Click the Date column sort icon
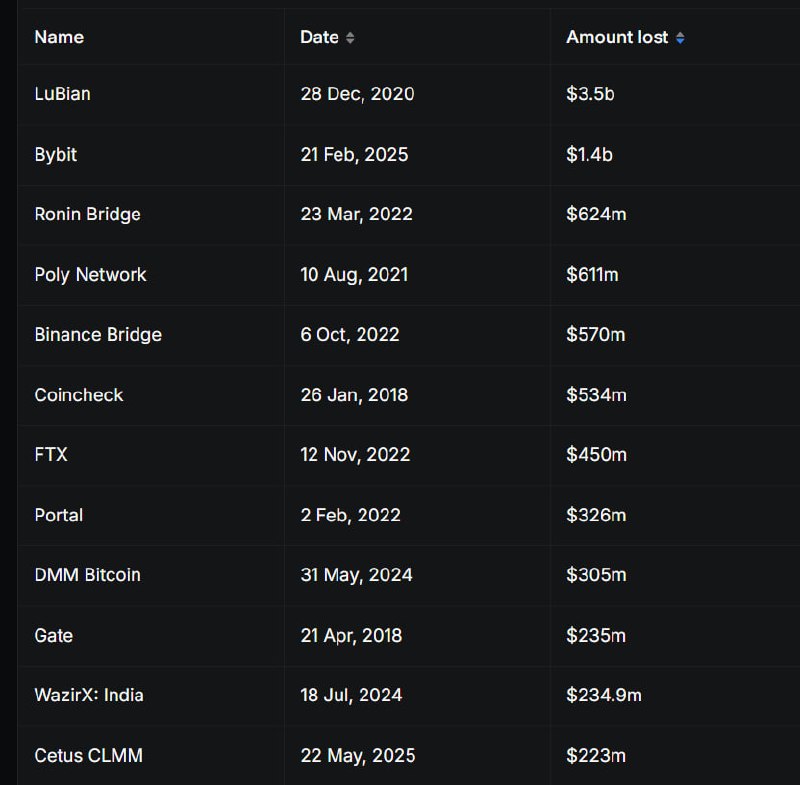The width and height of the screenshot is (800, 785). (350, 38)
